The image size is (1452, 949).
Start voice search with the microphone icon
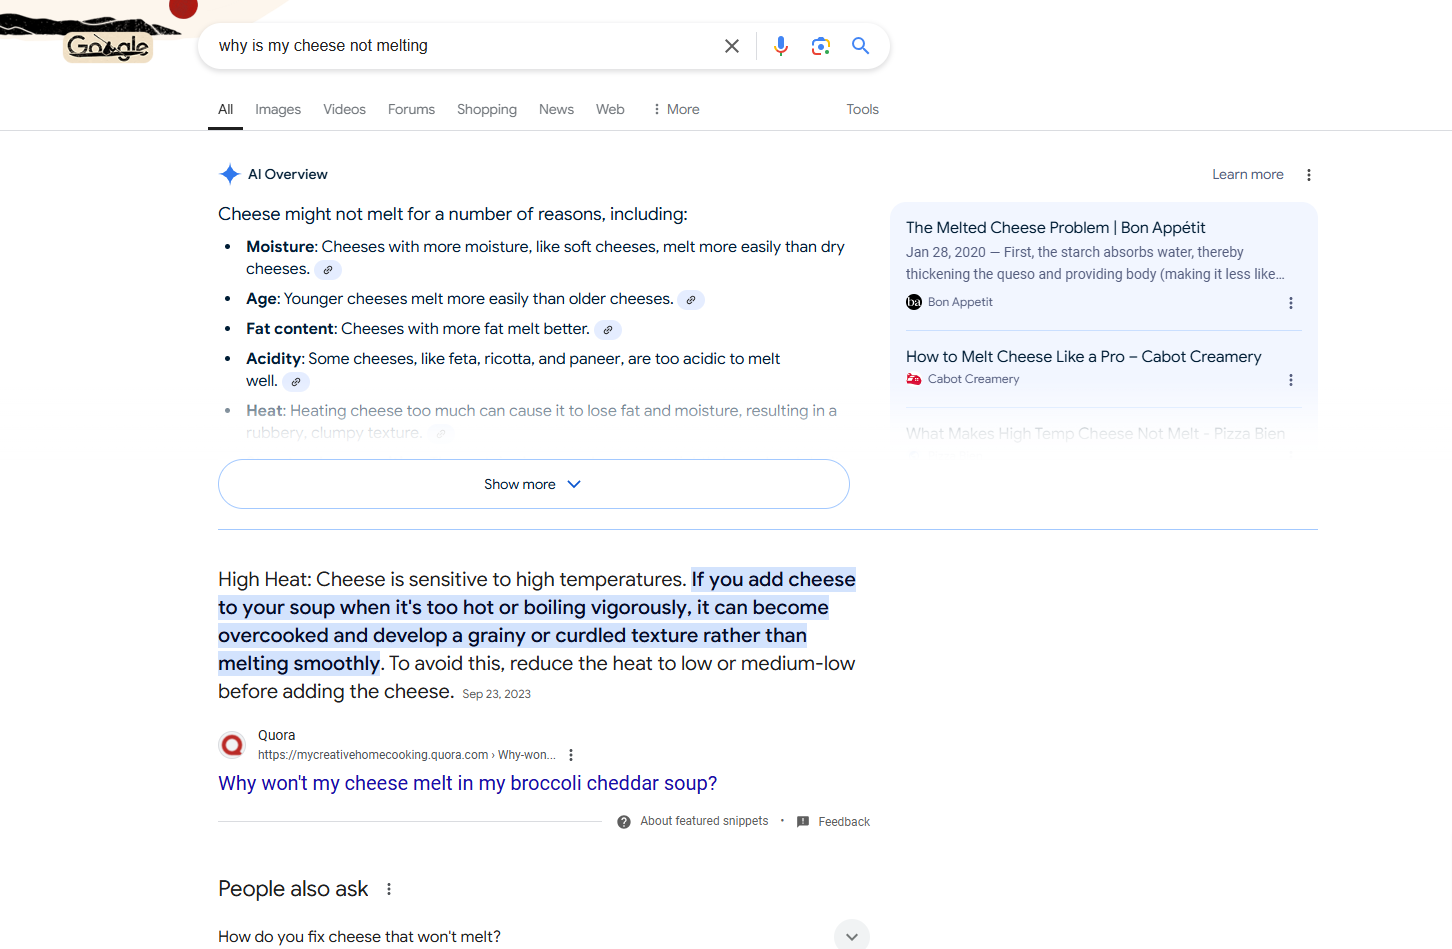click(781, 46)
